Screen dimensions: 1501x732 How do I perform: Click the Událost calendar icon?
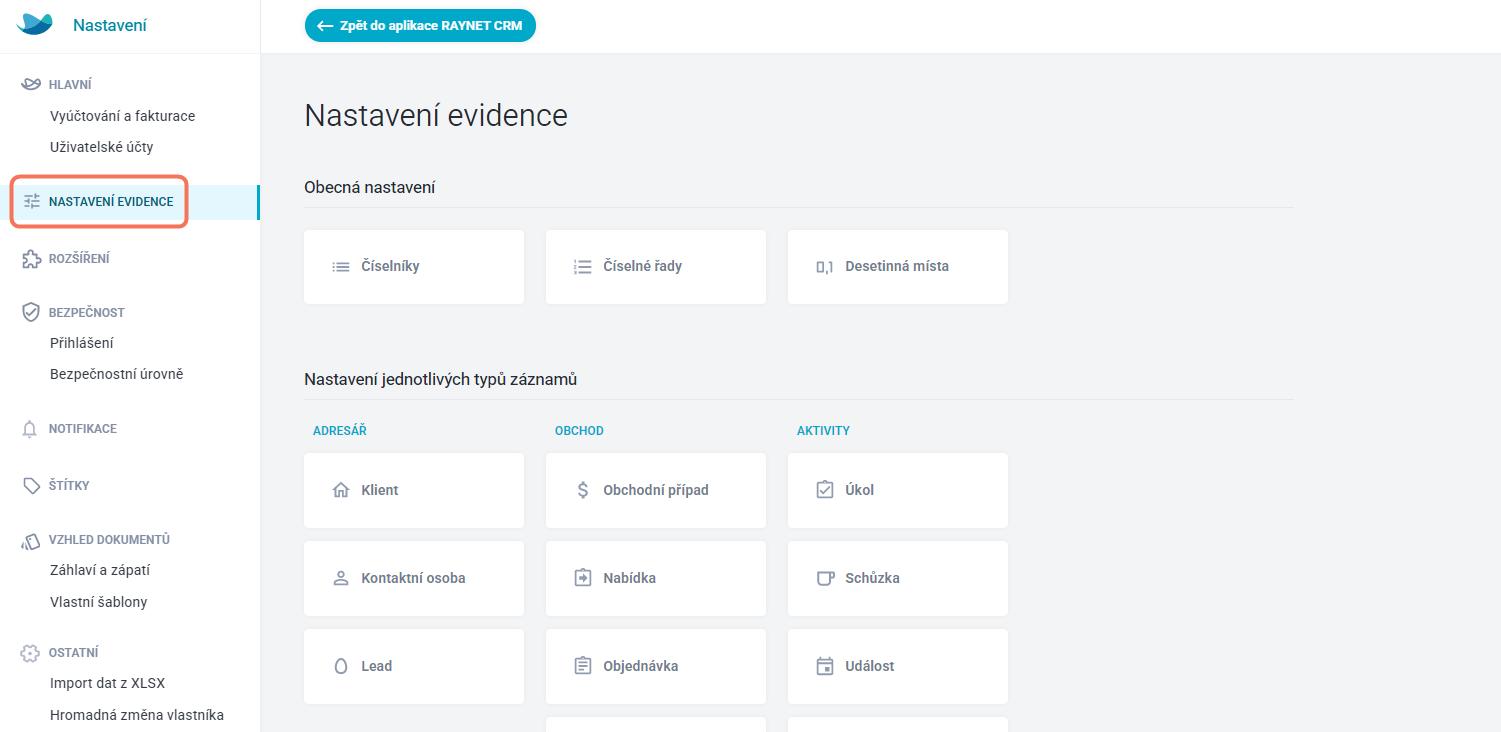click(x=825, y=666)
